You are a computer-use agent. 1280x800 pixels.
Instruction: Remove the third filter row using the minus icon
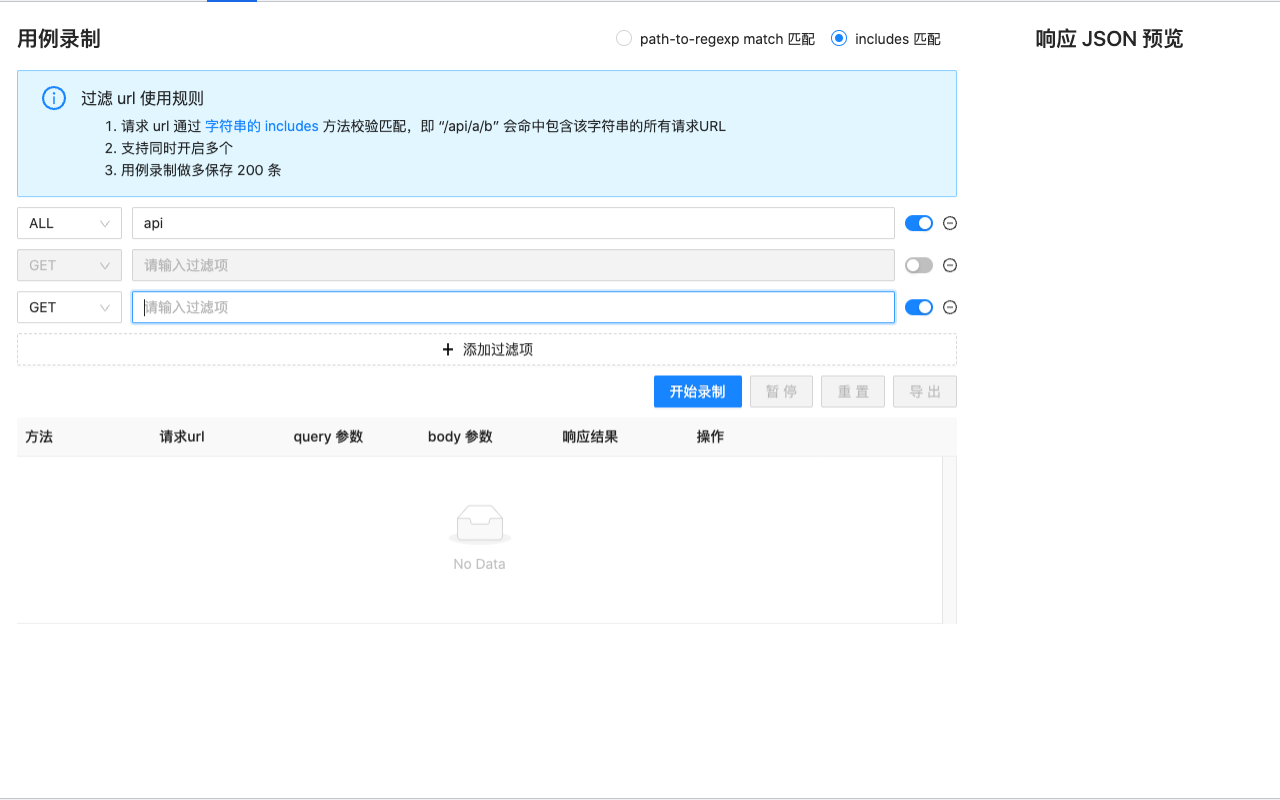[x=949, y=307]
